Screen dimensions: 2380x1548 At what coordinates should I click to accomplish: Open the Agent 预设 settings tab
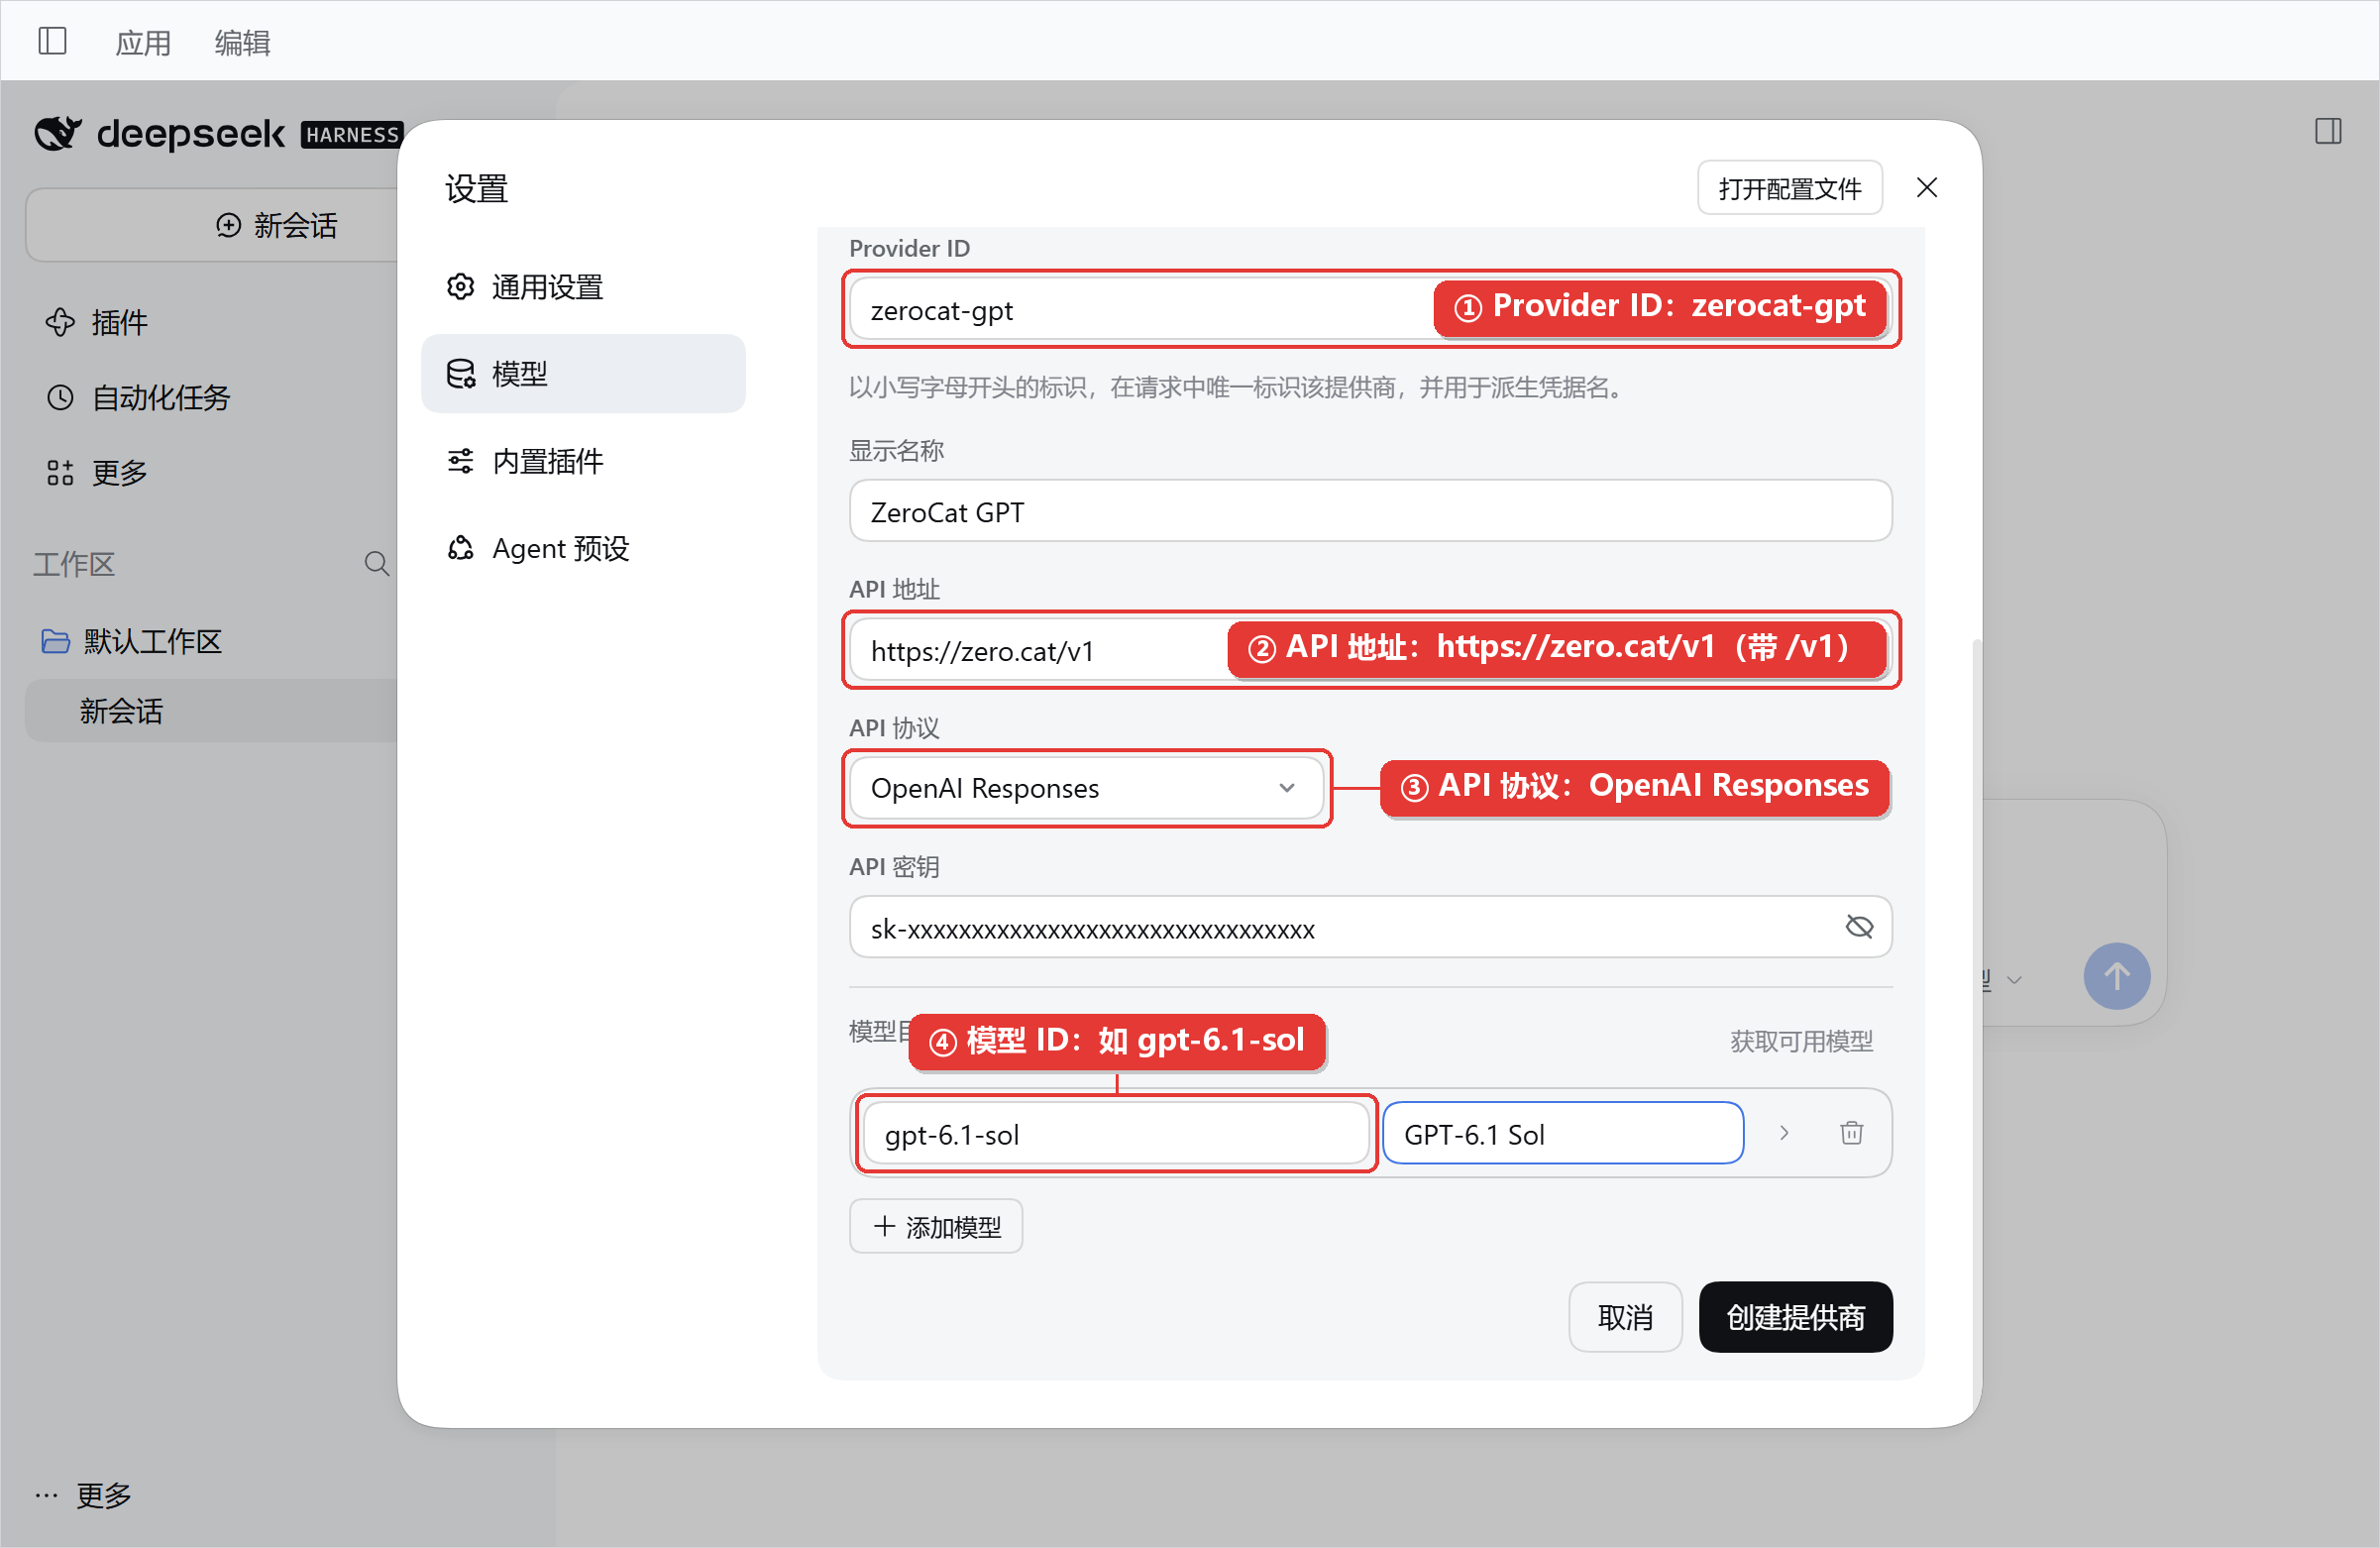pos(583,548)
